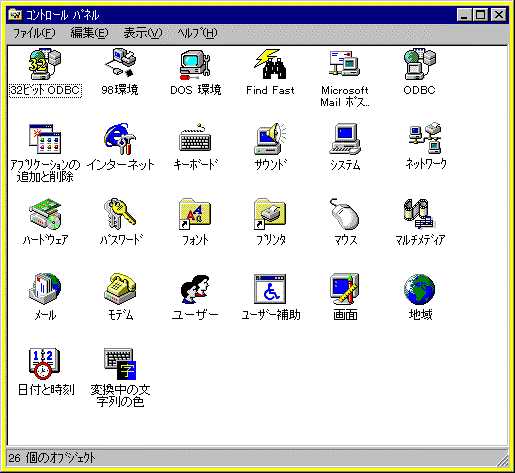
Task: Select the 画面 display icon
Action: 345,289
